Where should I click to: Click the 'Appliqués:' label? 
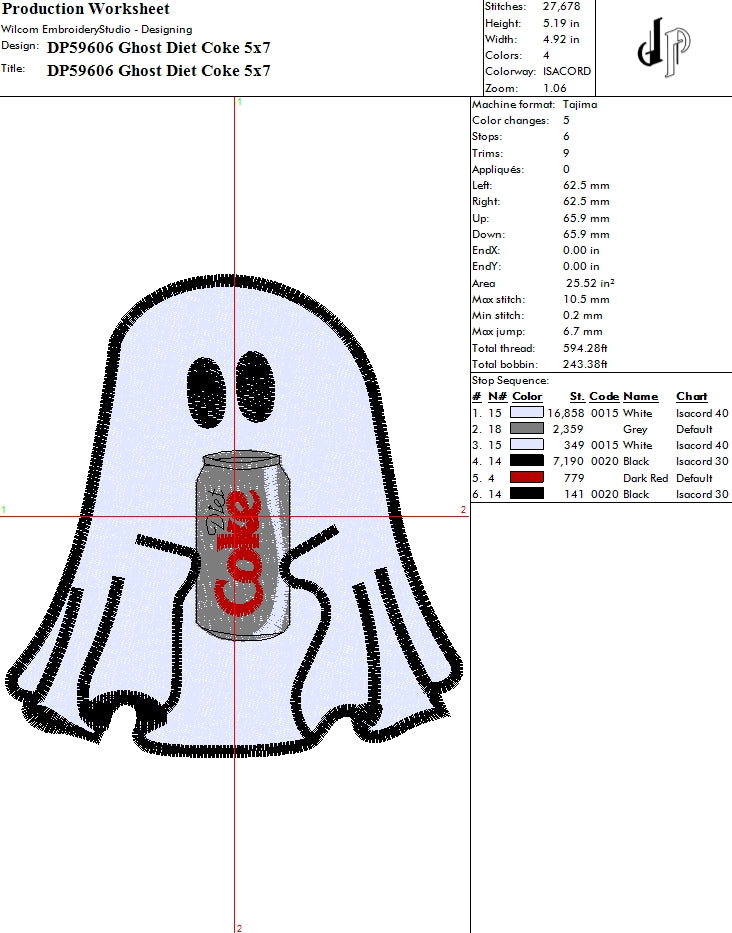pyautogui.click(x=498, y=170)
